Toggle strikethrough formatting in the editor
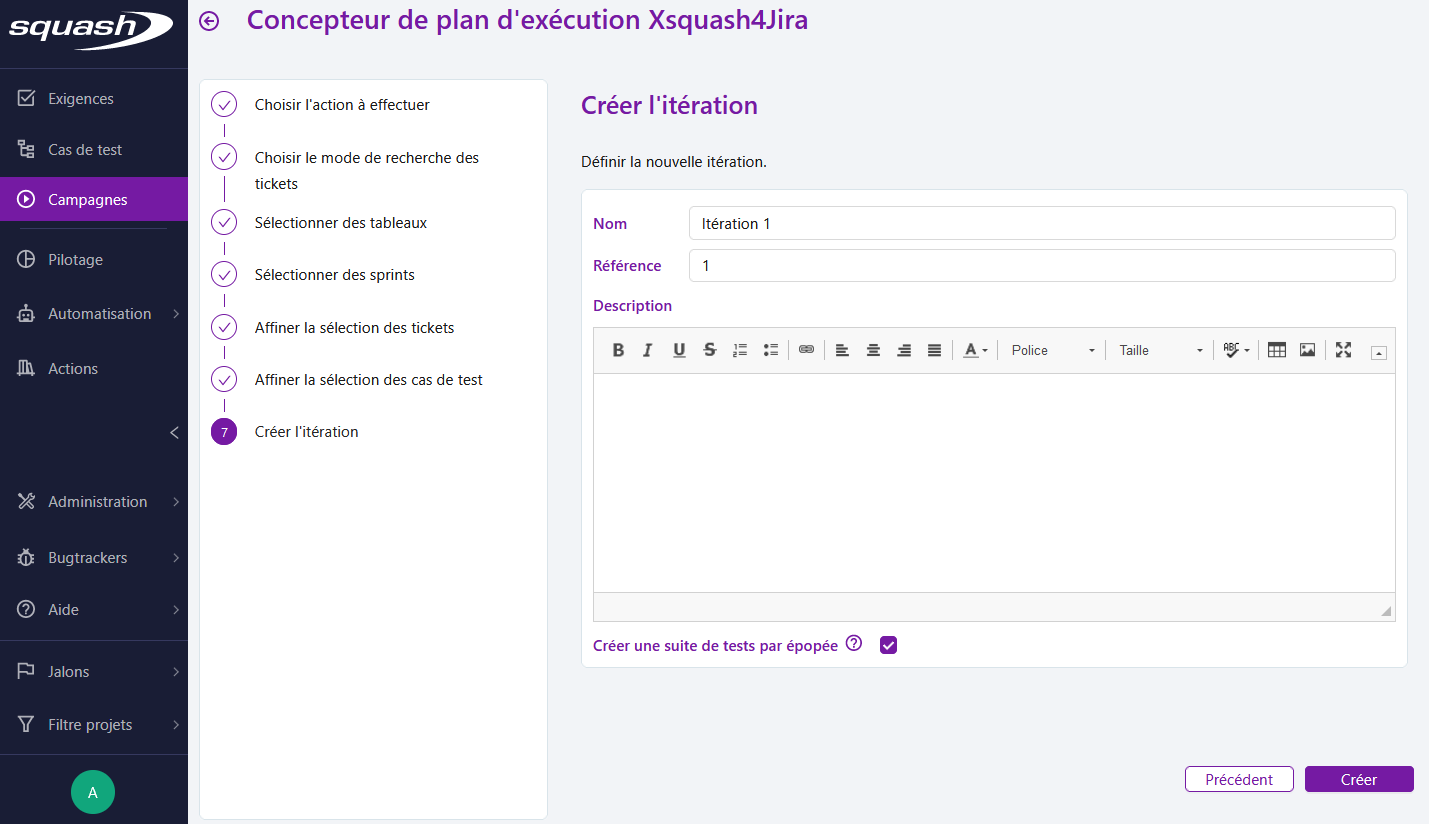 709,350
